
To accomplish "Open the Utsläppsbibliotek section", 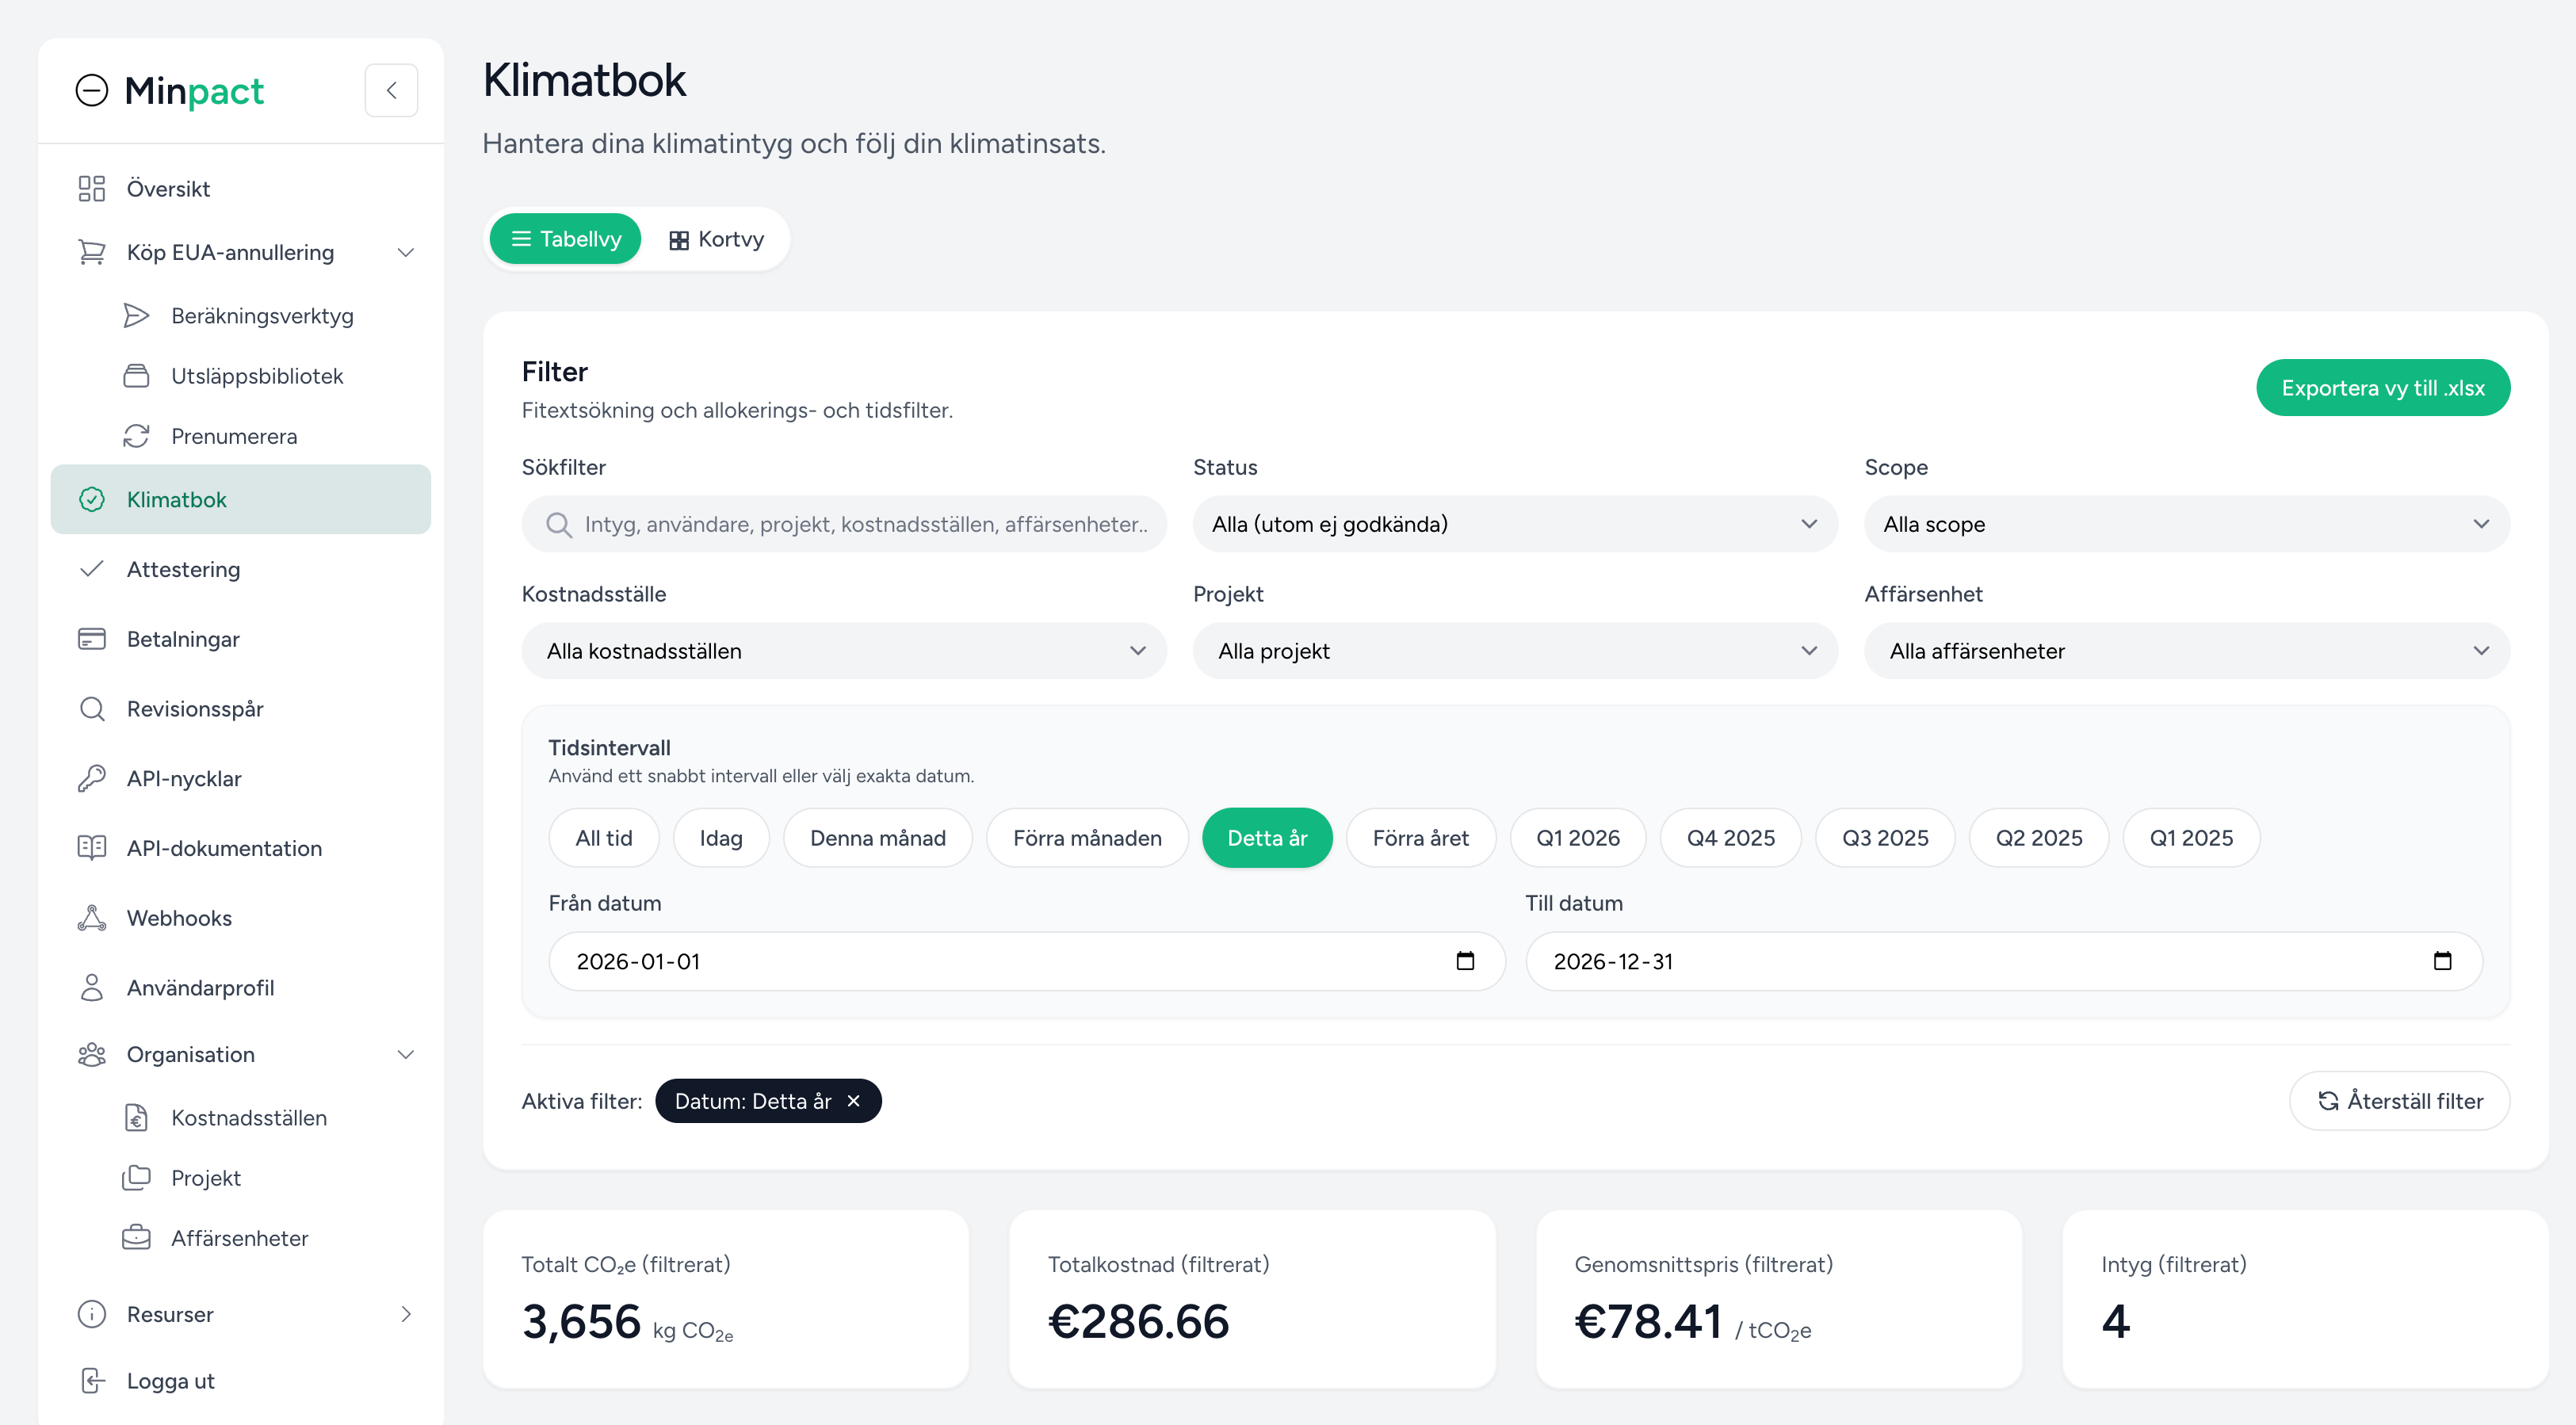I will pos(257,375).
